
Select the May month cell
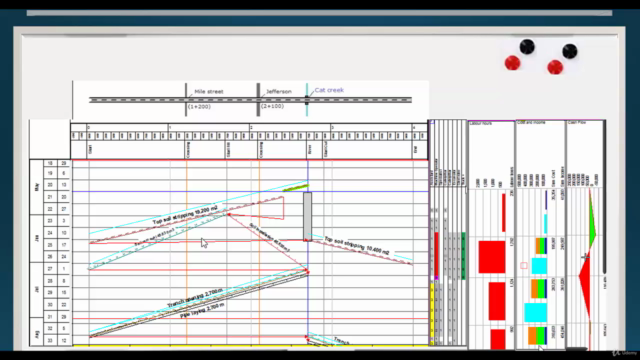click(x=37, y=187)
